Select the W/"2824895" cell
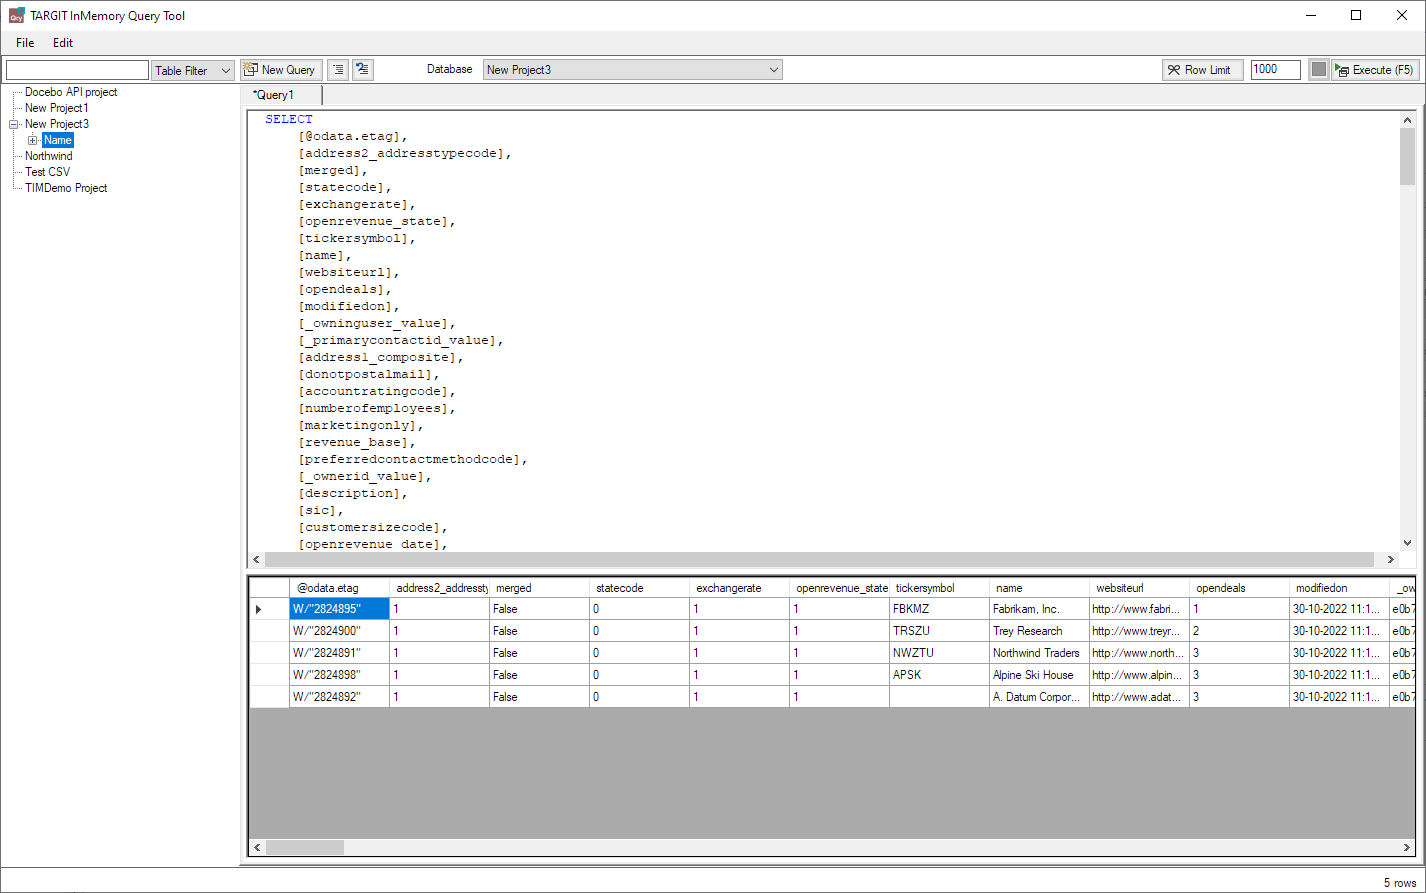The height and width of the screenshot is (893, 1426). coord(339,609)
